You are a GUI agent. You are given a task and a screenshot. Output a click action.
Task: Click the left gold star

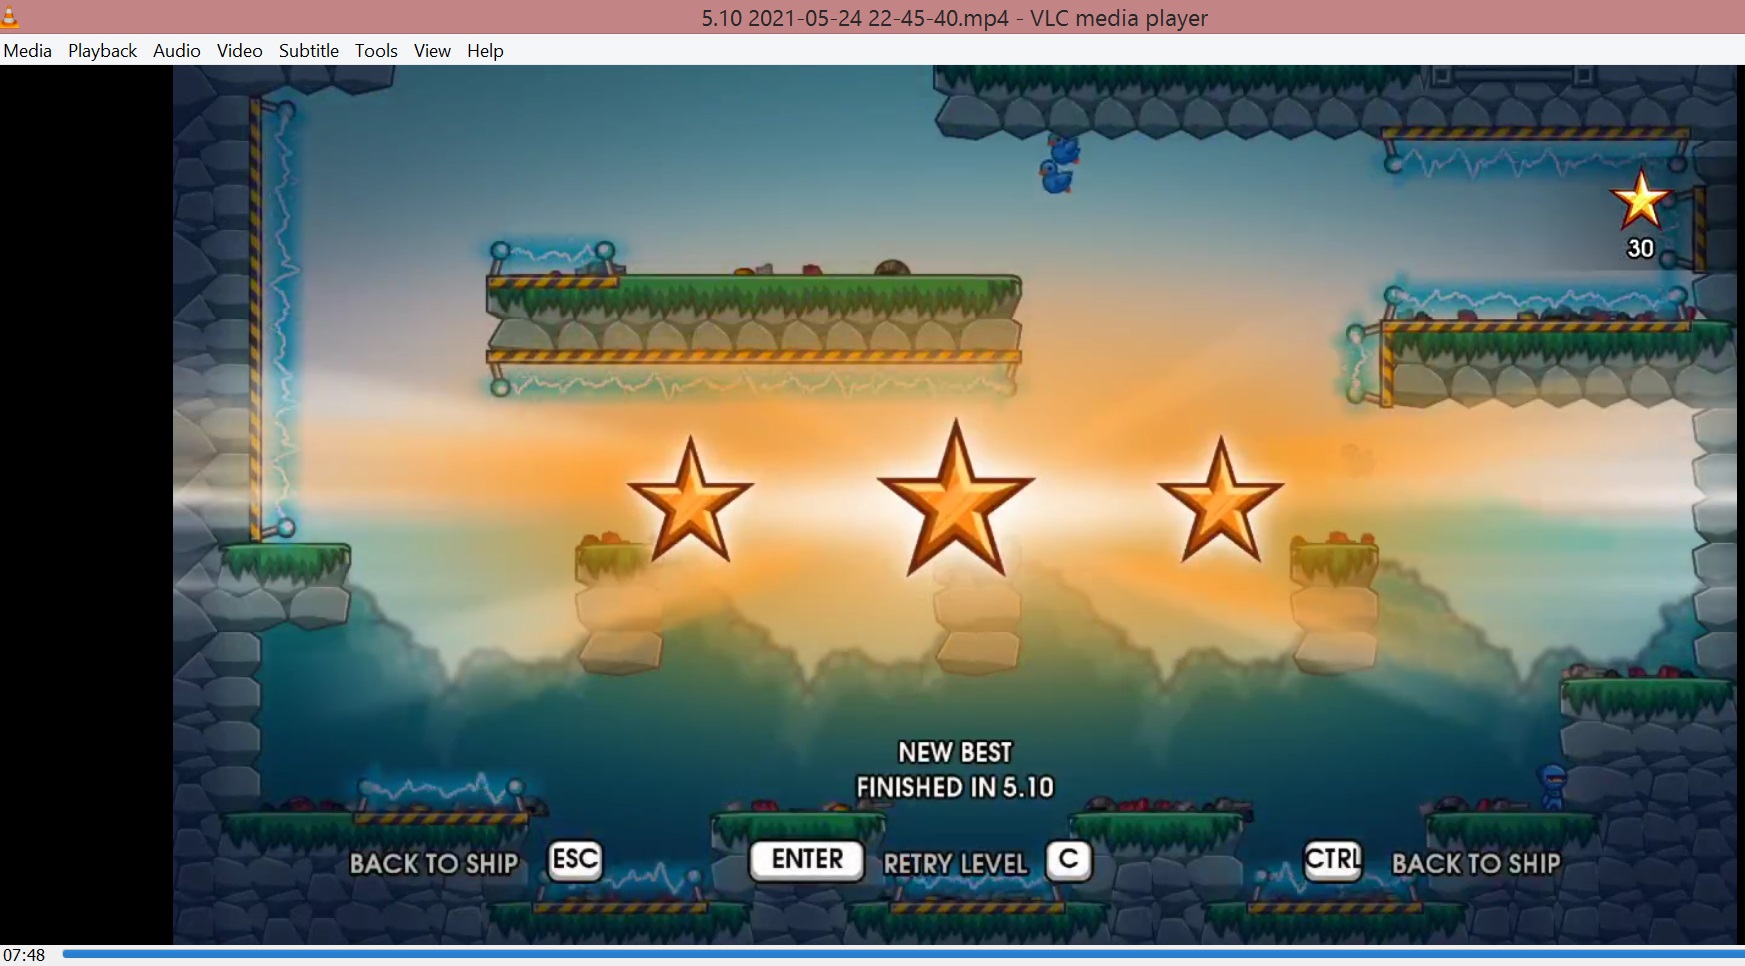coord(690,500)
